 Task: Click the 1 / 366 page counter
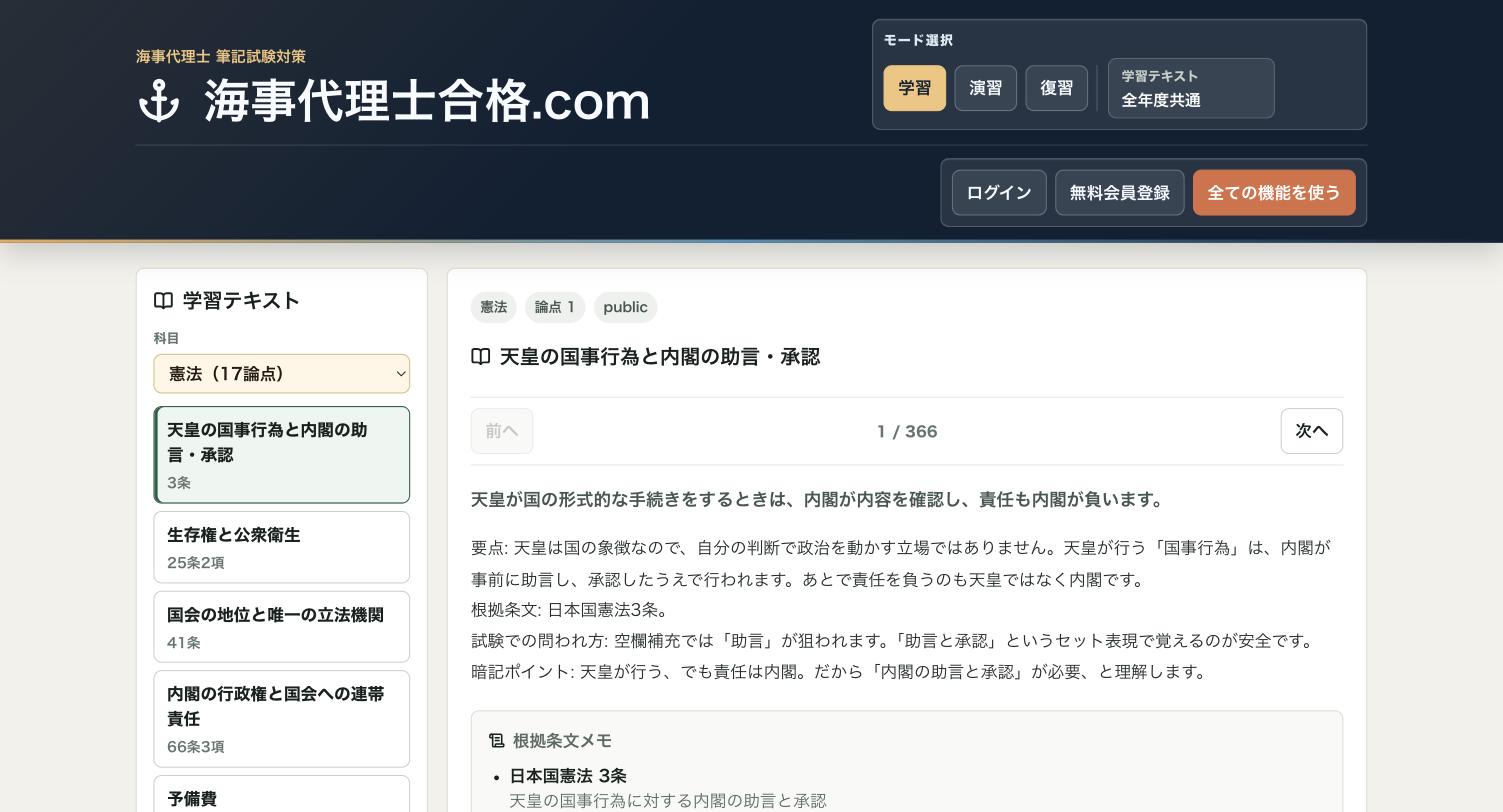(x=907, y=432)
